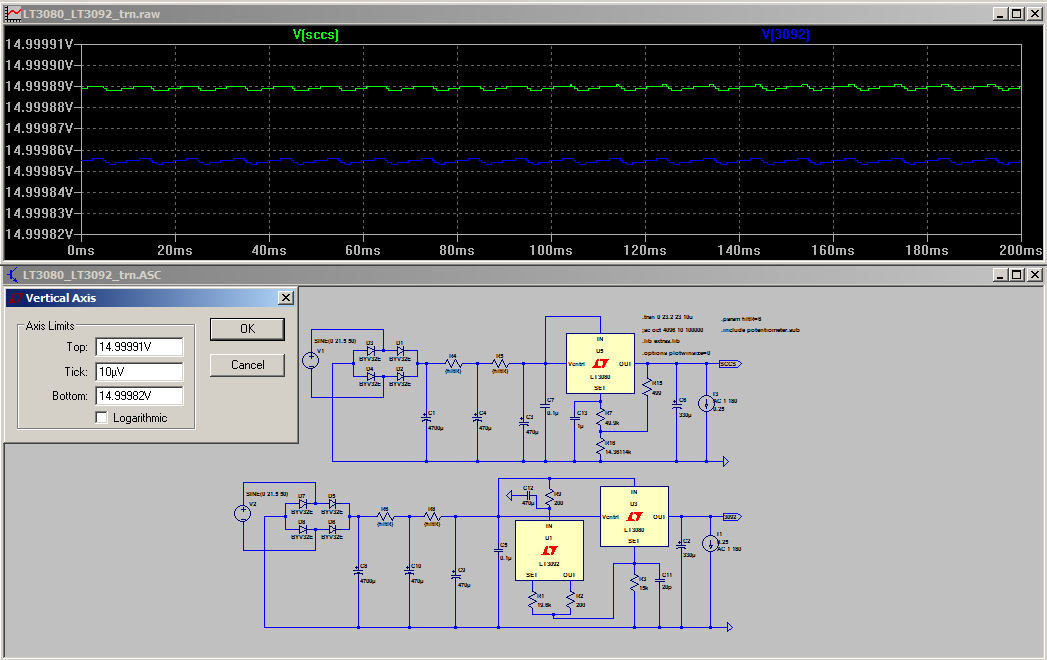Click resistor R15 at upper output
This screenshot has height=660, width=1047.
(647, 387)
